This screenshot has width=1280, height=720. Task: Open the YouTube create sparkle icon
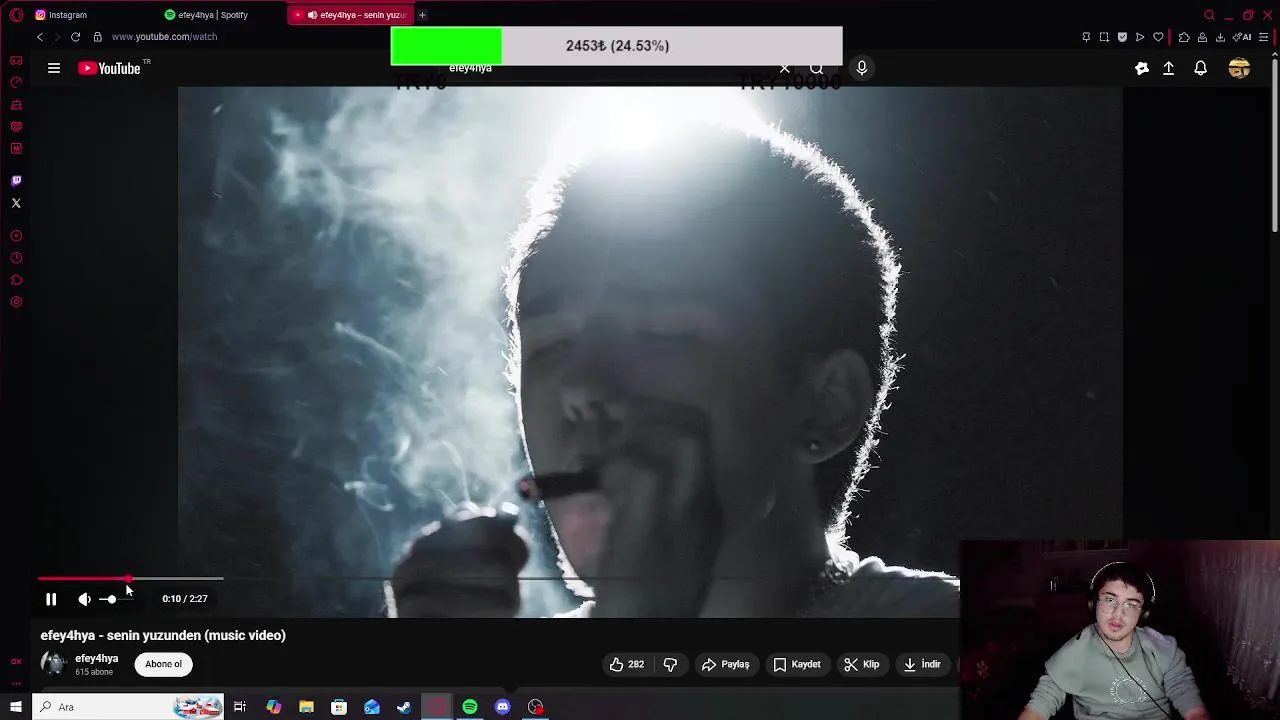tap(1142, 68)
